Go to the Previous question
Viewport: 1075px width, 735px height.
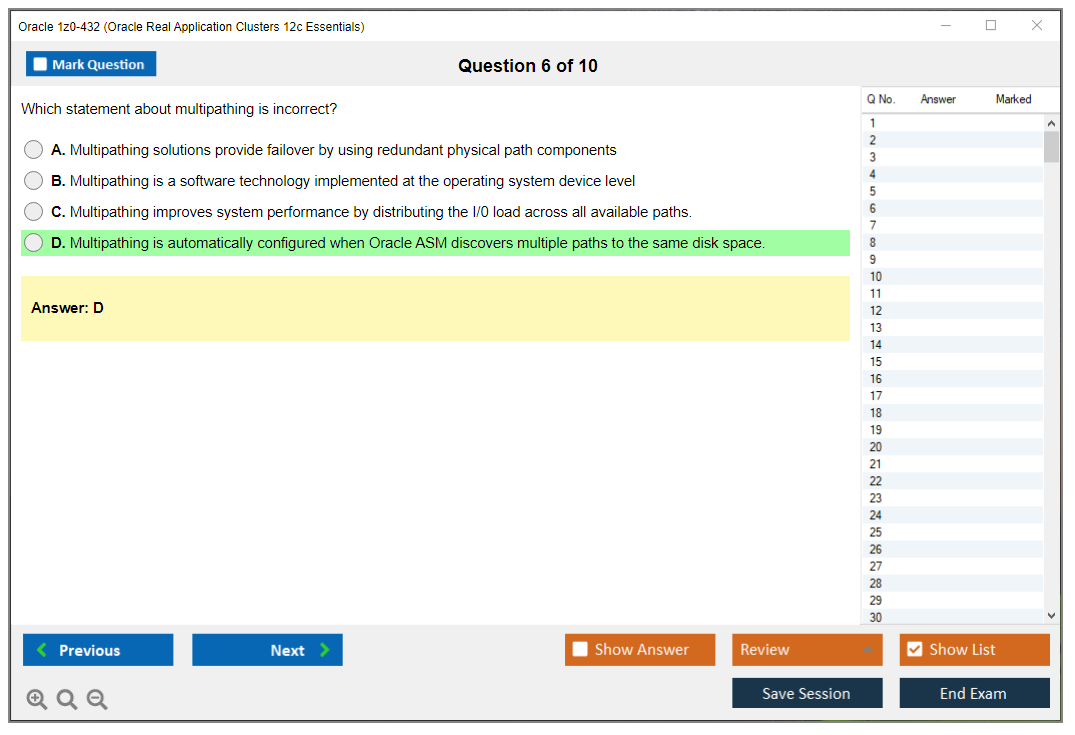point(98,650)
